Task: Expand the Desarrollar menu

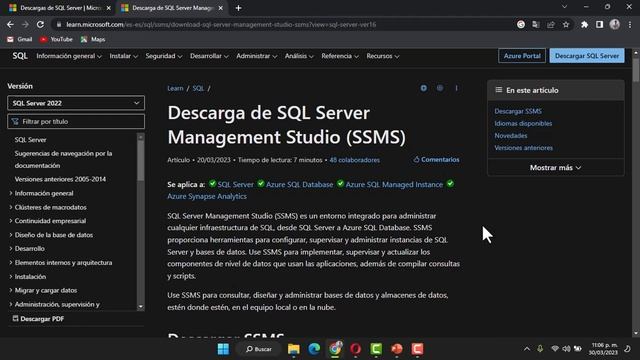Action: coord(209,56)
